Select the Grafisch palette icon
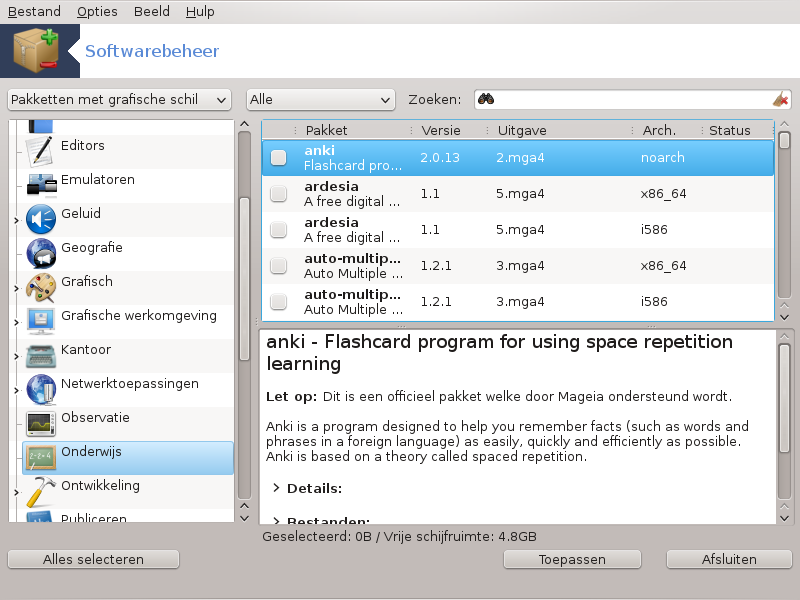800x600 pixels. click(x=40, y=286)
